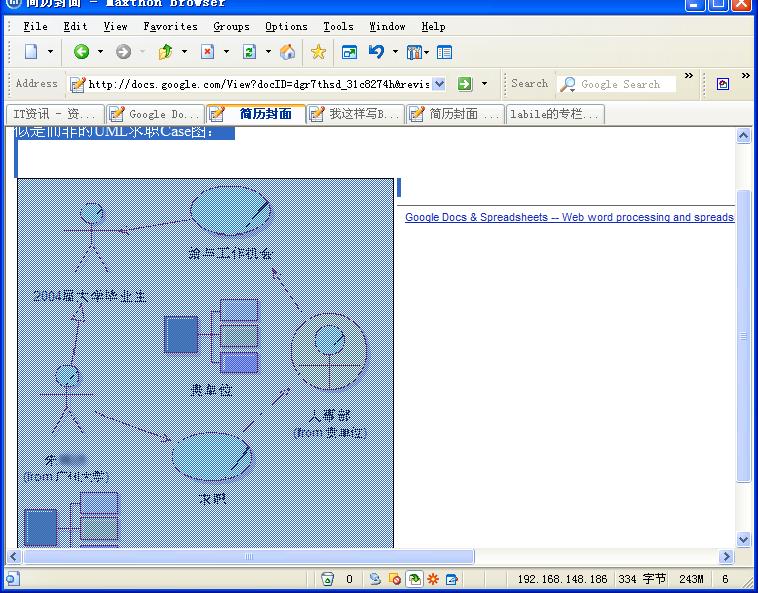This screenshot has height=593, width=758.
Task: Toggle the highlighted green arrow status icon
Action: 414,579
